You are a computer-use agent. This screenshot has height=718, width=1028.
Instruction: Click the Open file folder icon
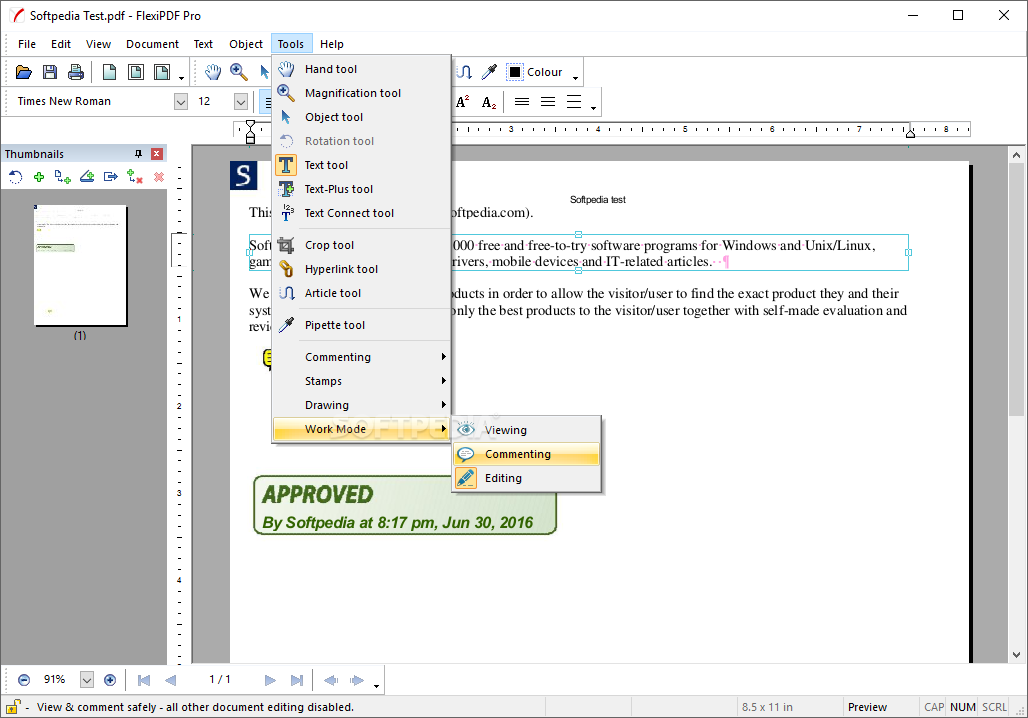tap(24, 72)
